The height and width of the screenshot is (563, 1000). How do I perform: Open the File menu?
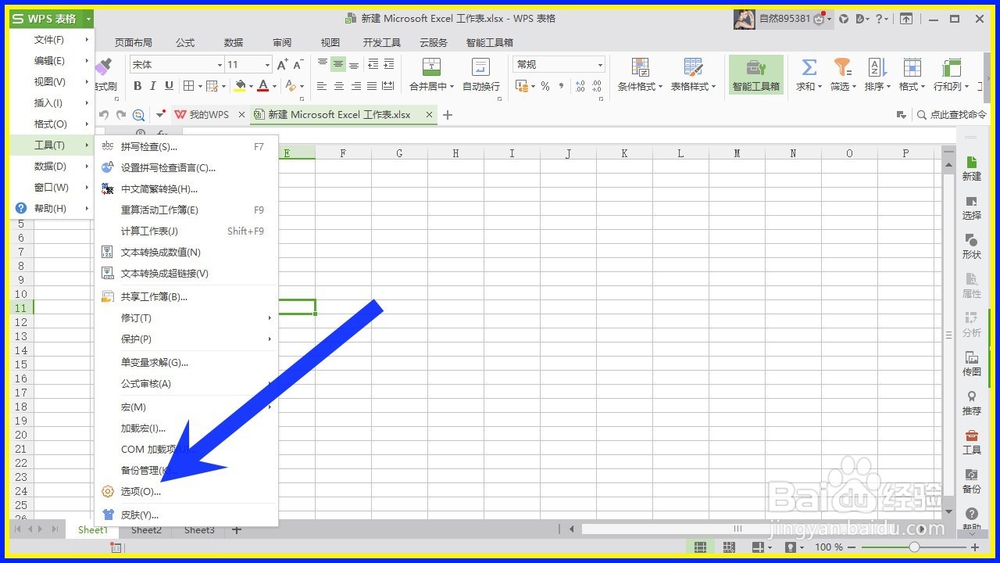(52, 40)
